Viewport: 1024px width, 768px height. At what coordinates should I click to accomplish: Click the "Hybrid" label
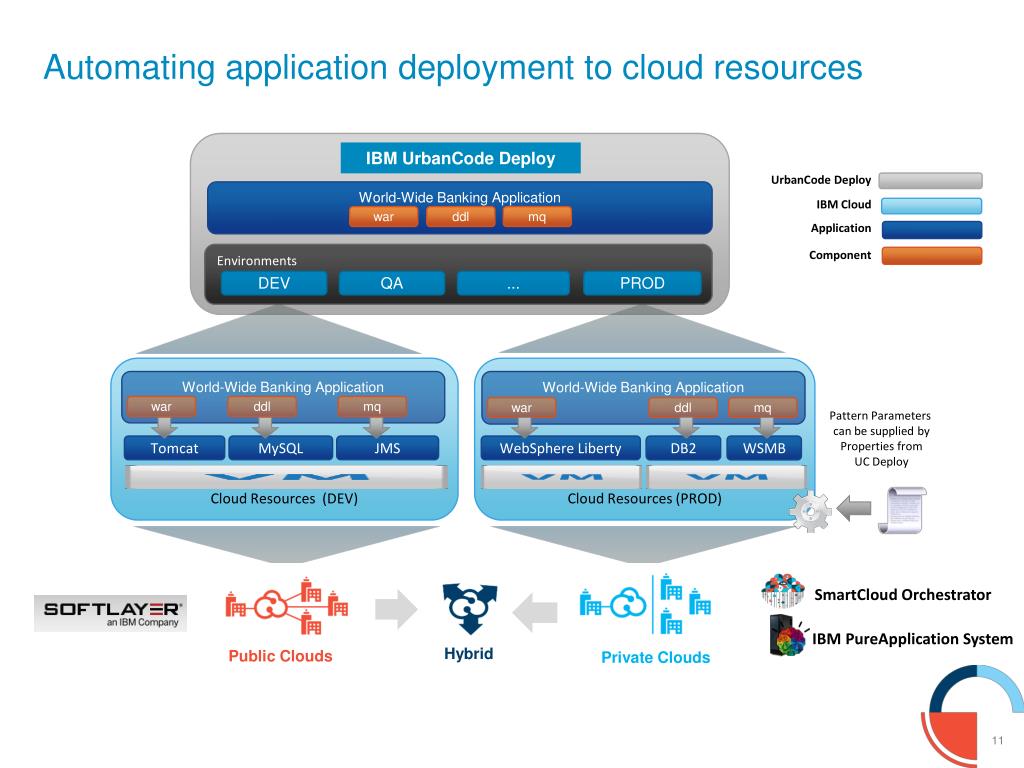tap(469, 654)
